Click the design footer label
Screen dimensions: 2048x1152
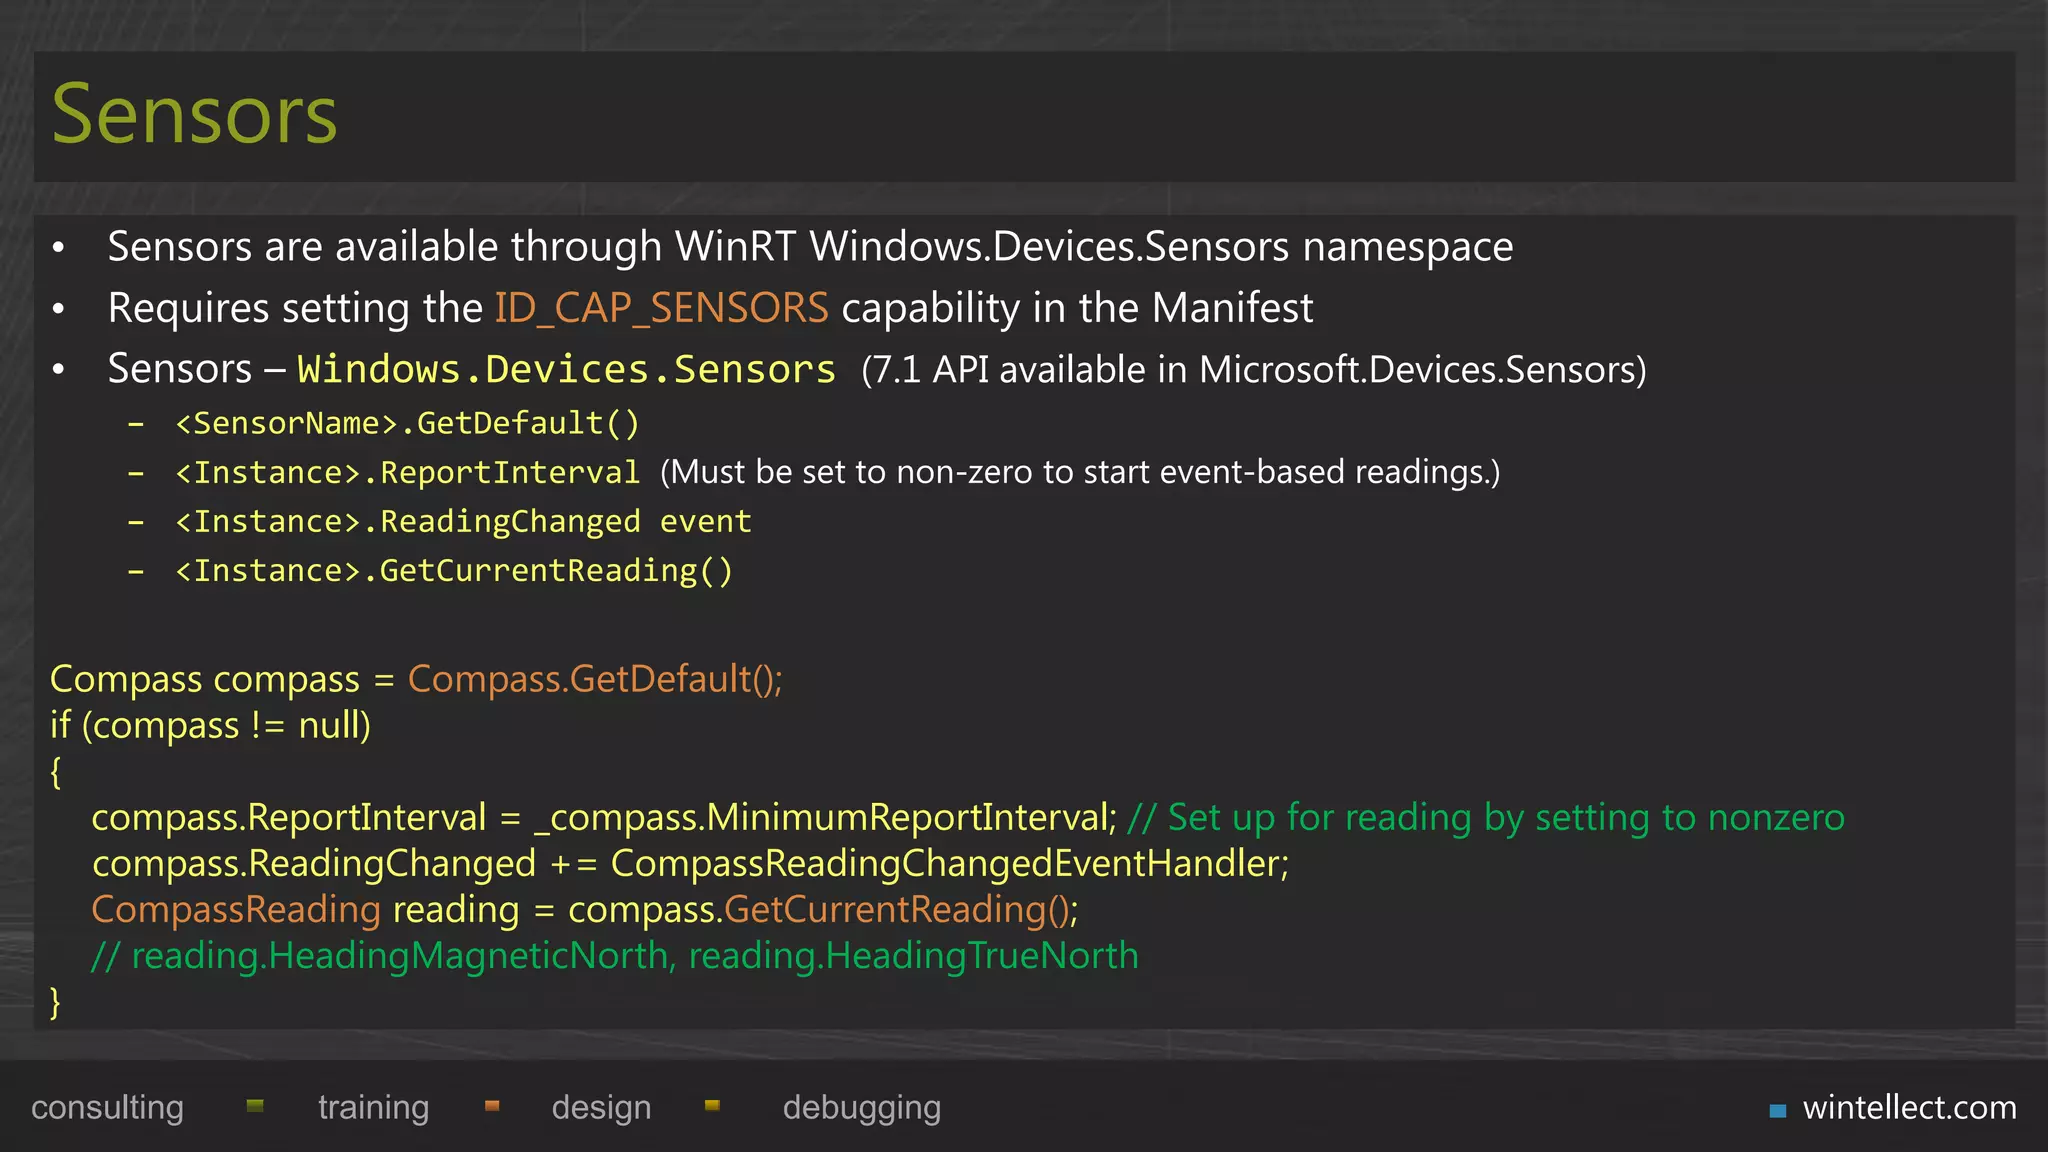tap(601, 1108)
